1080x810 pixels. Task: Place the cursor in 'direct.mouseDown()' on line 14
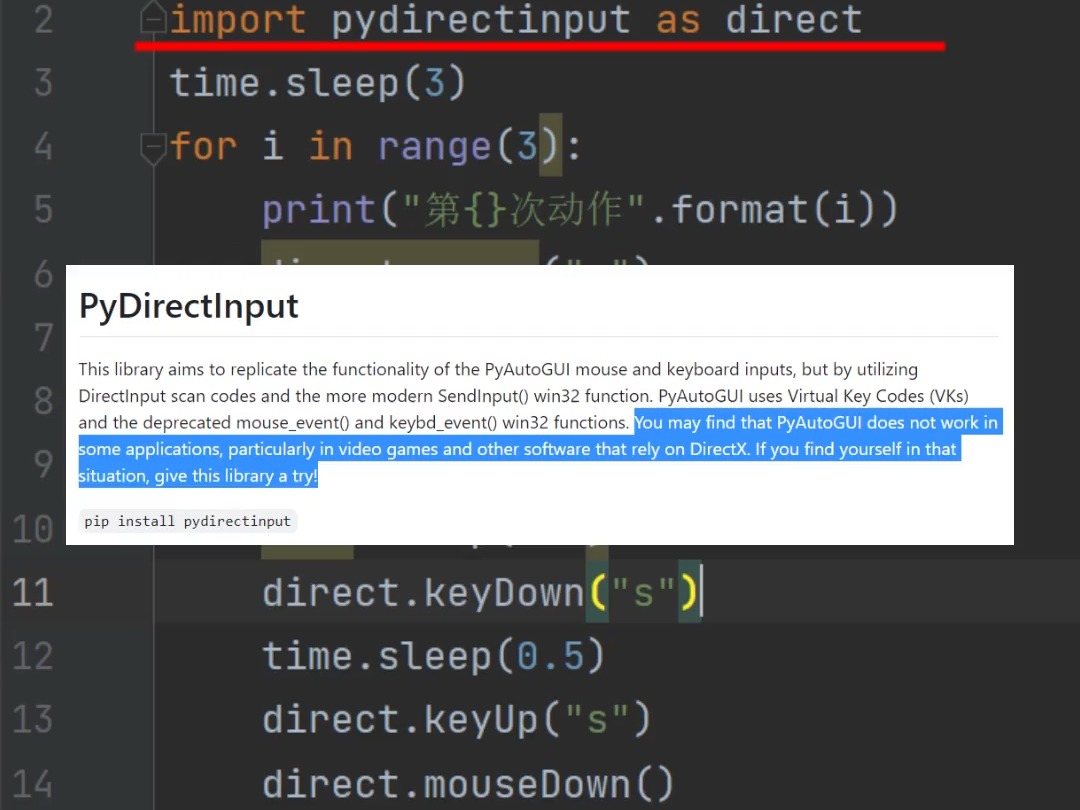[x=468, y=784]
